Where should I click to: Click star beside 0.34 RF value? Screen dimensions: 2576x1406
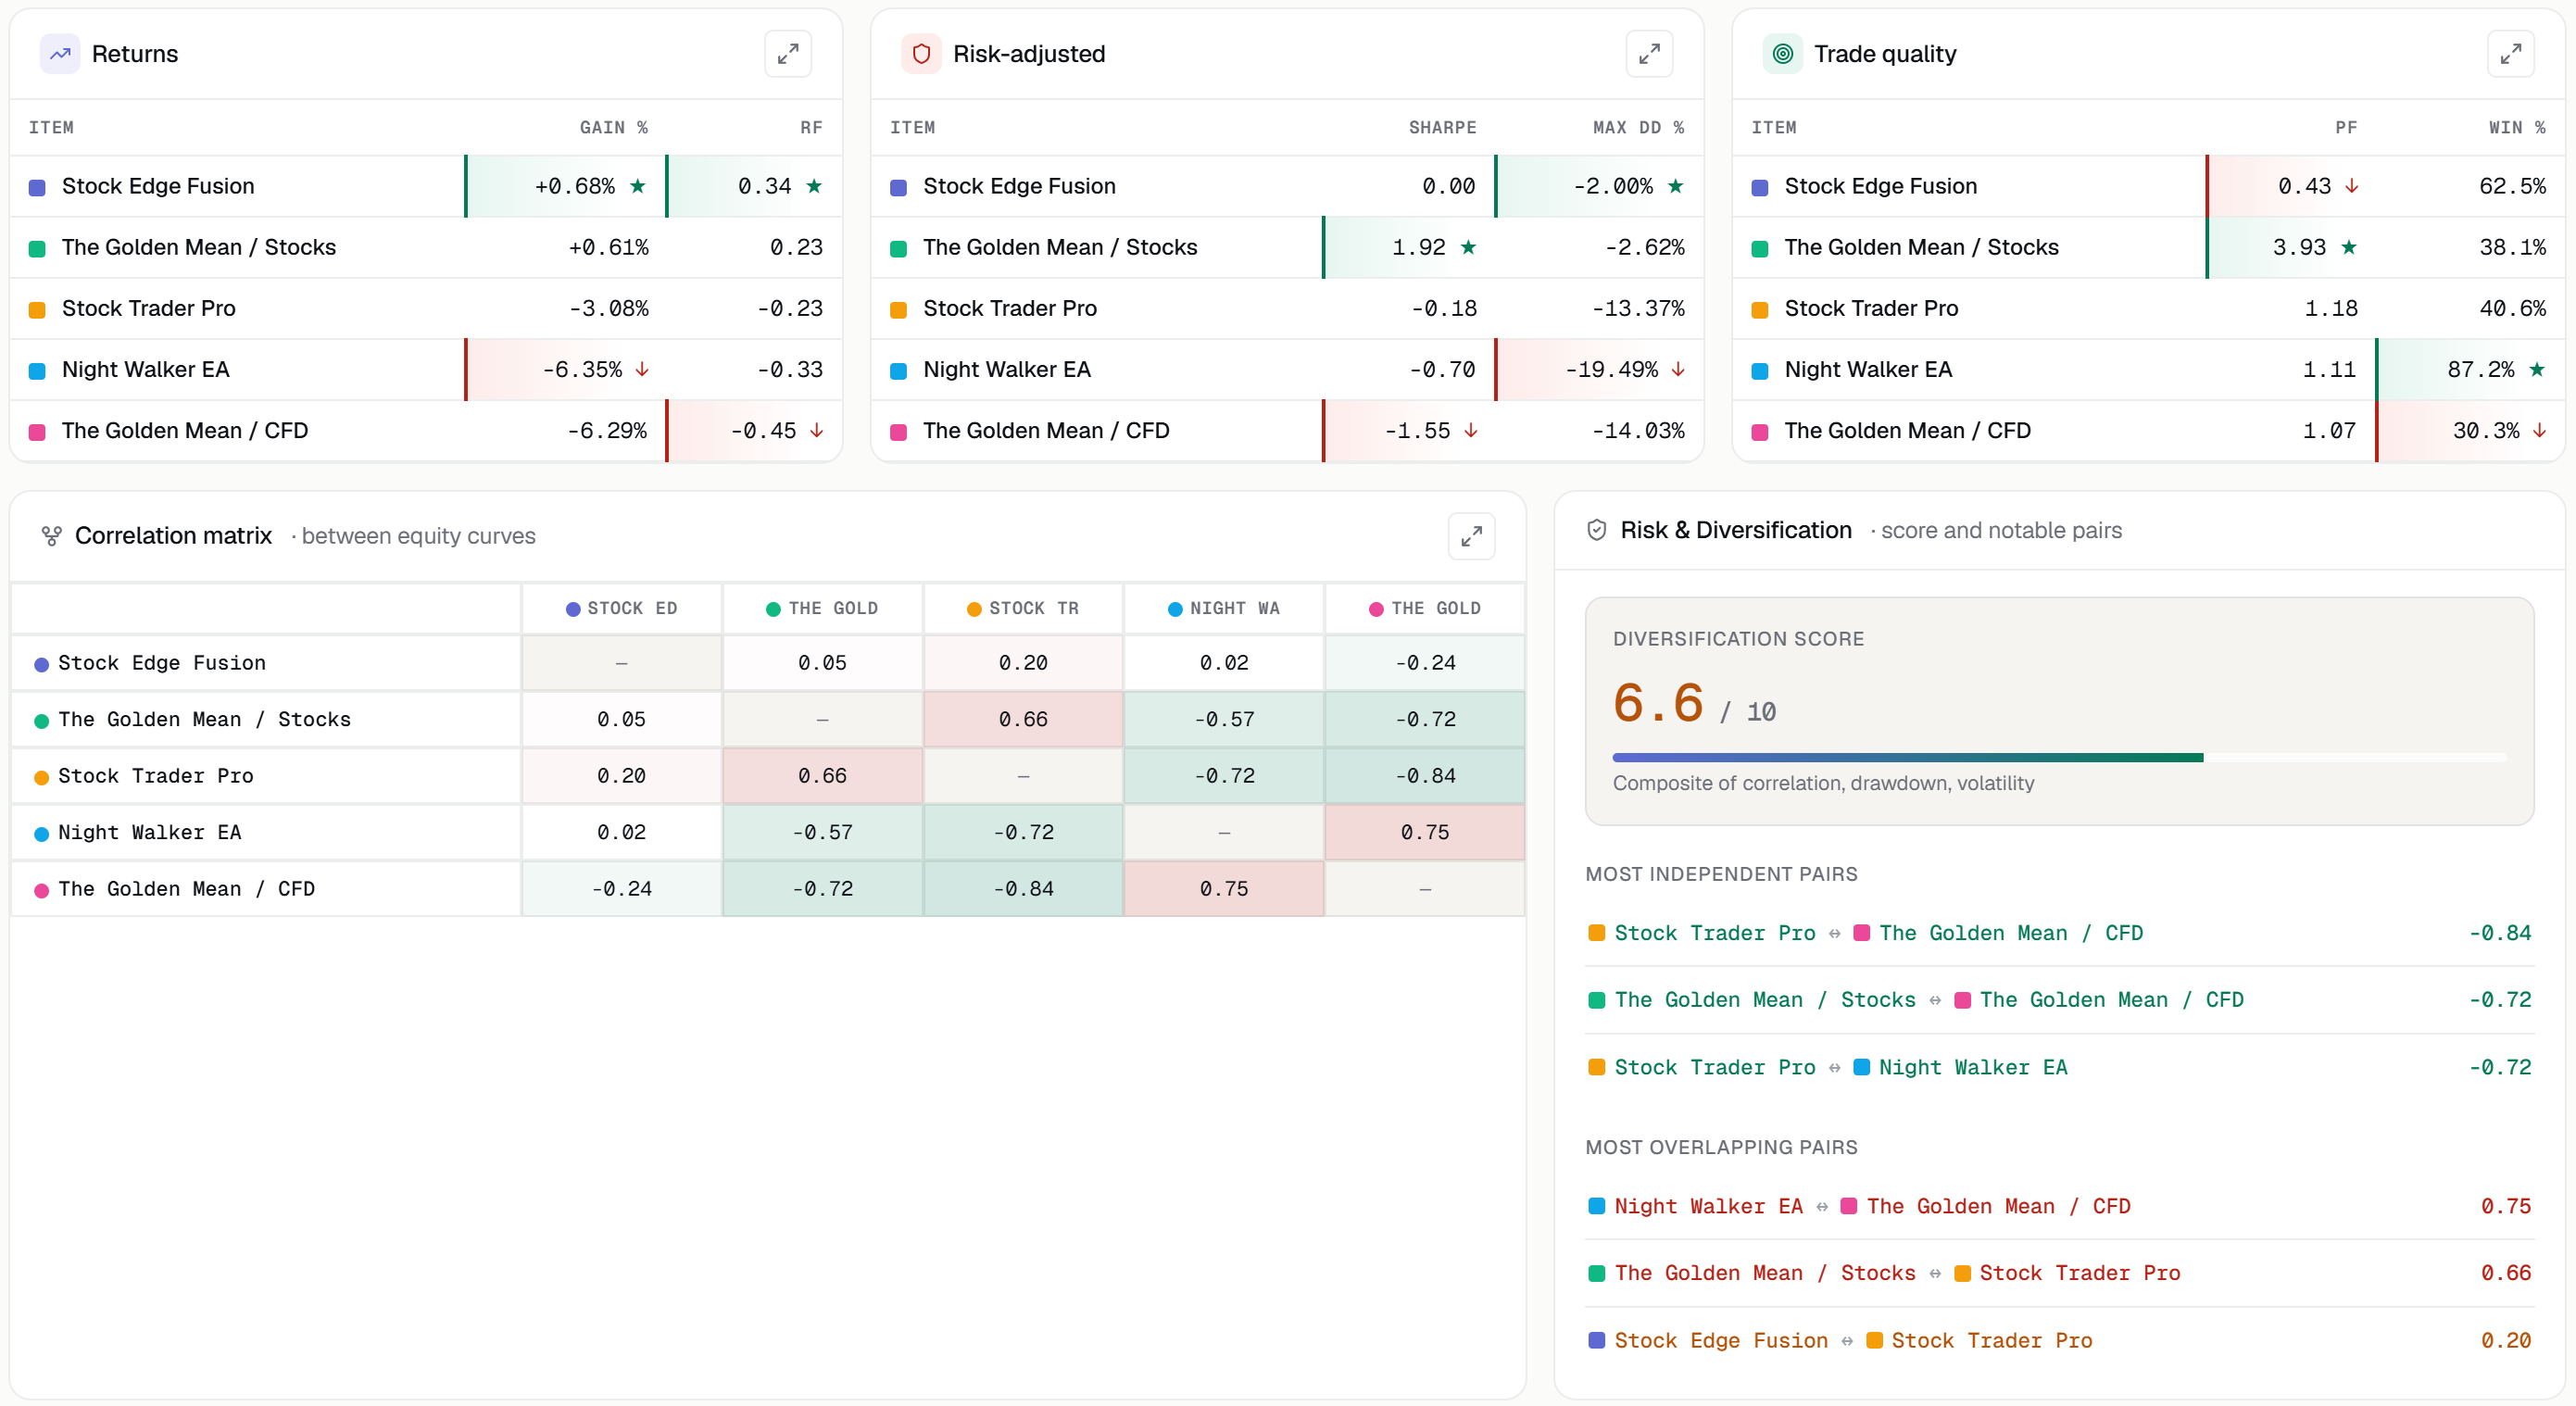(x=814, y=186)
